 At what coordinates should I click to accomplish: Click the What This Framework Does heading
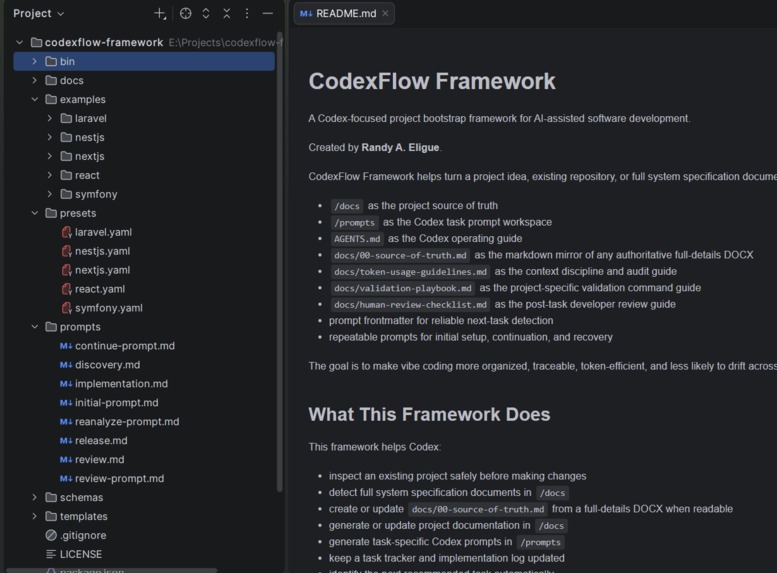[429, 414]
